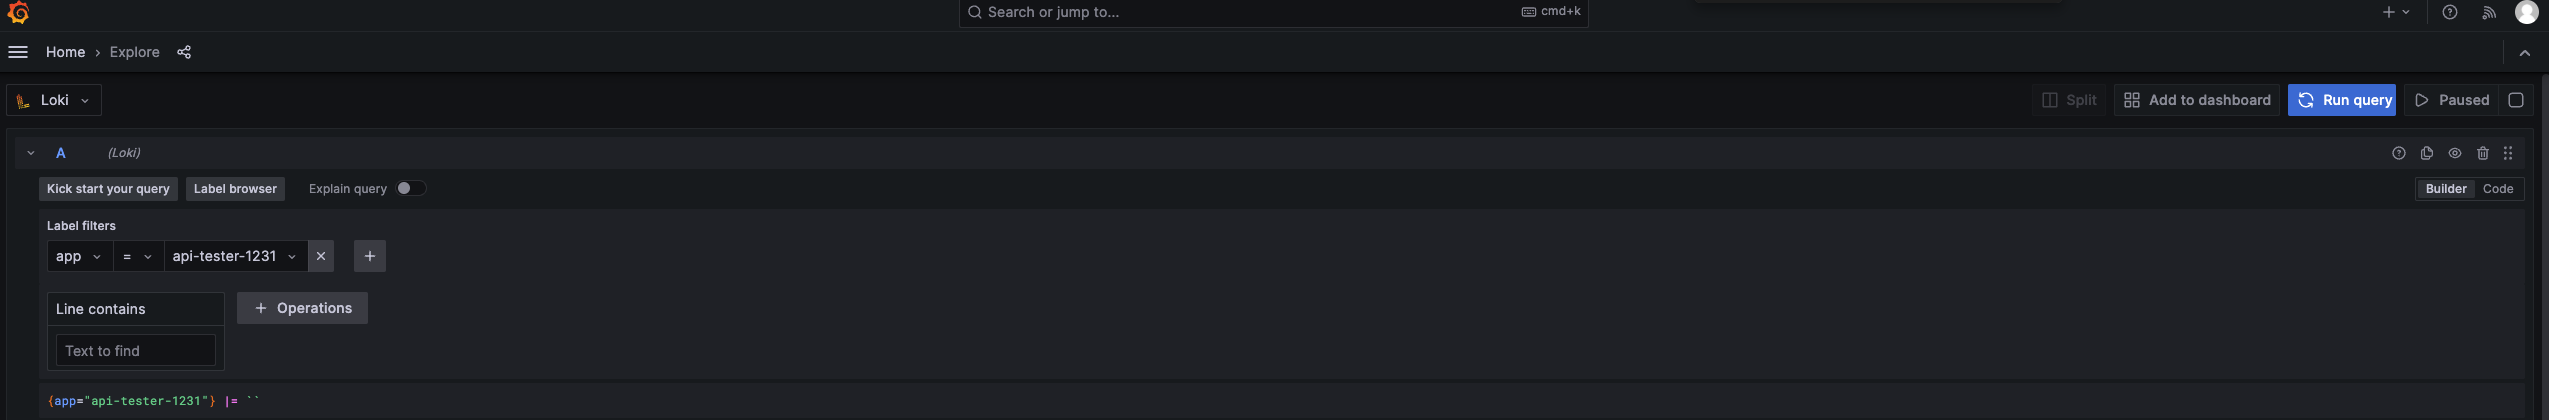Hide query A using the eye icon
The width and height of the screenshot is (2549, 420).
[2454, 153]
